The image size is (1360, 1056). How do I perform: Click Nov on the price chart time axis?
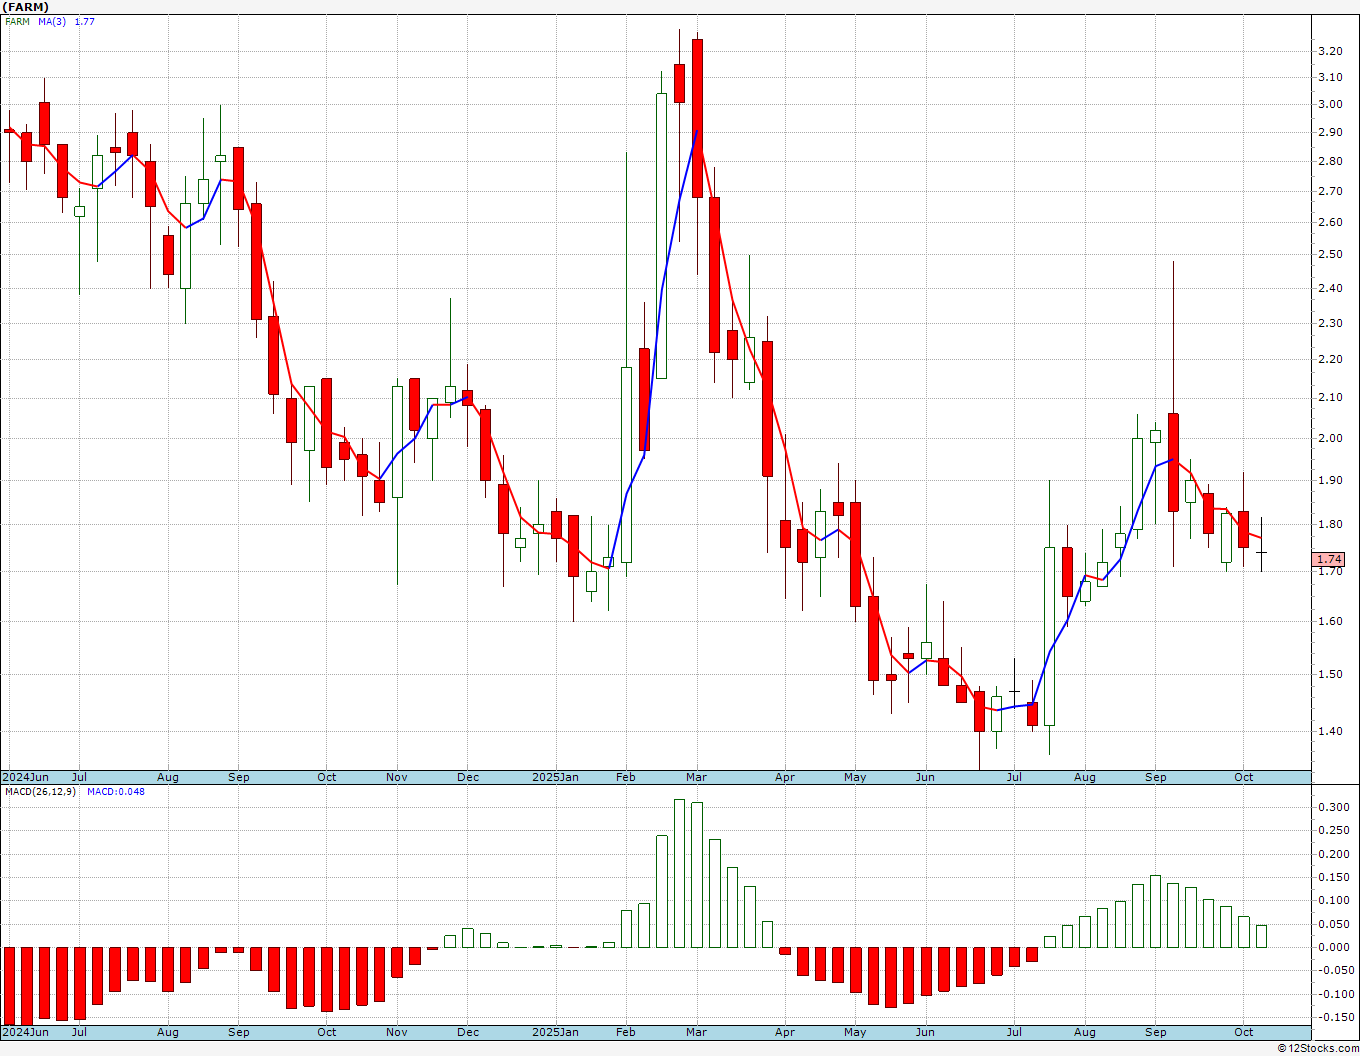click(x=397, y=777)
